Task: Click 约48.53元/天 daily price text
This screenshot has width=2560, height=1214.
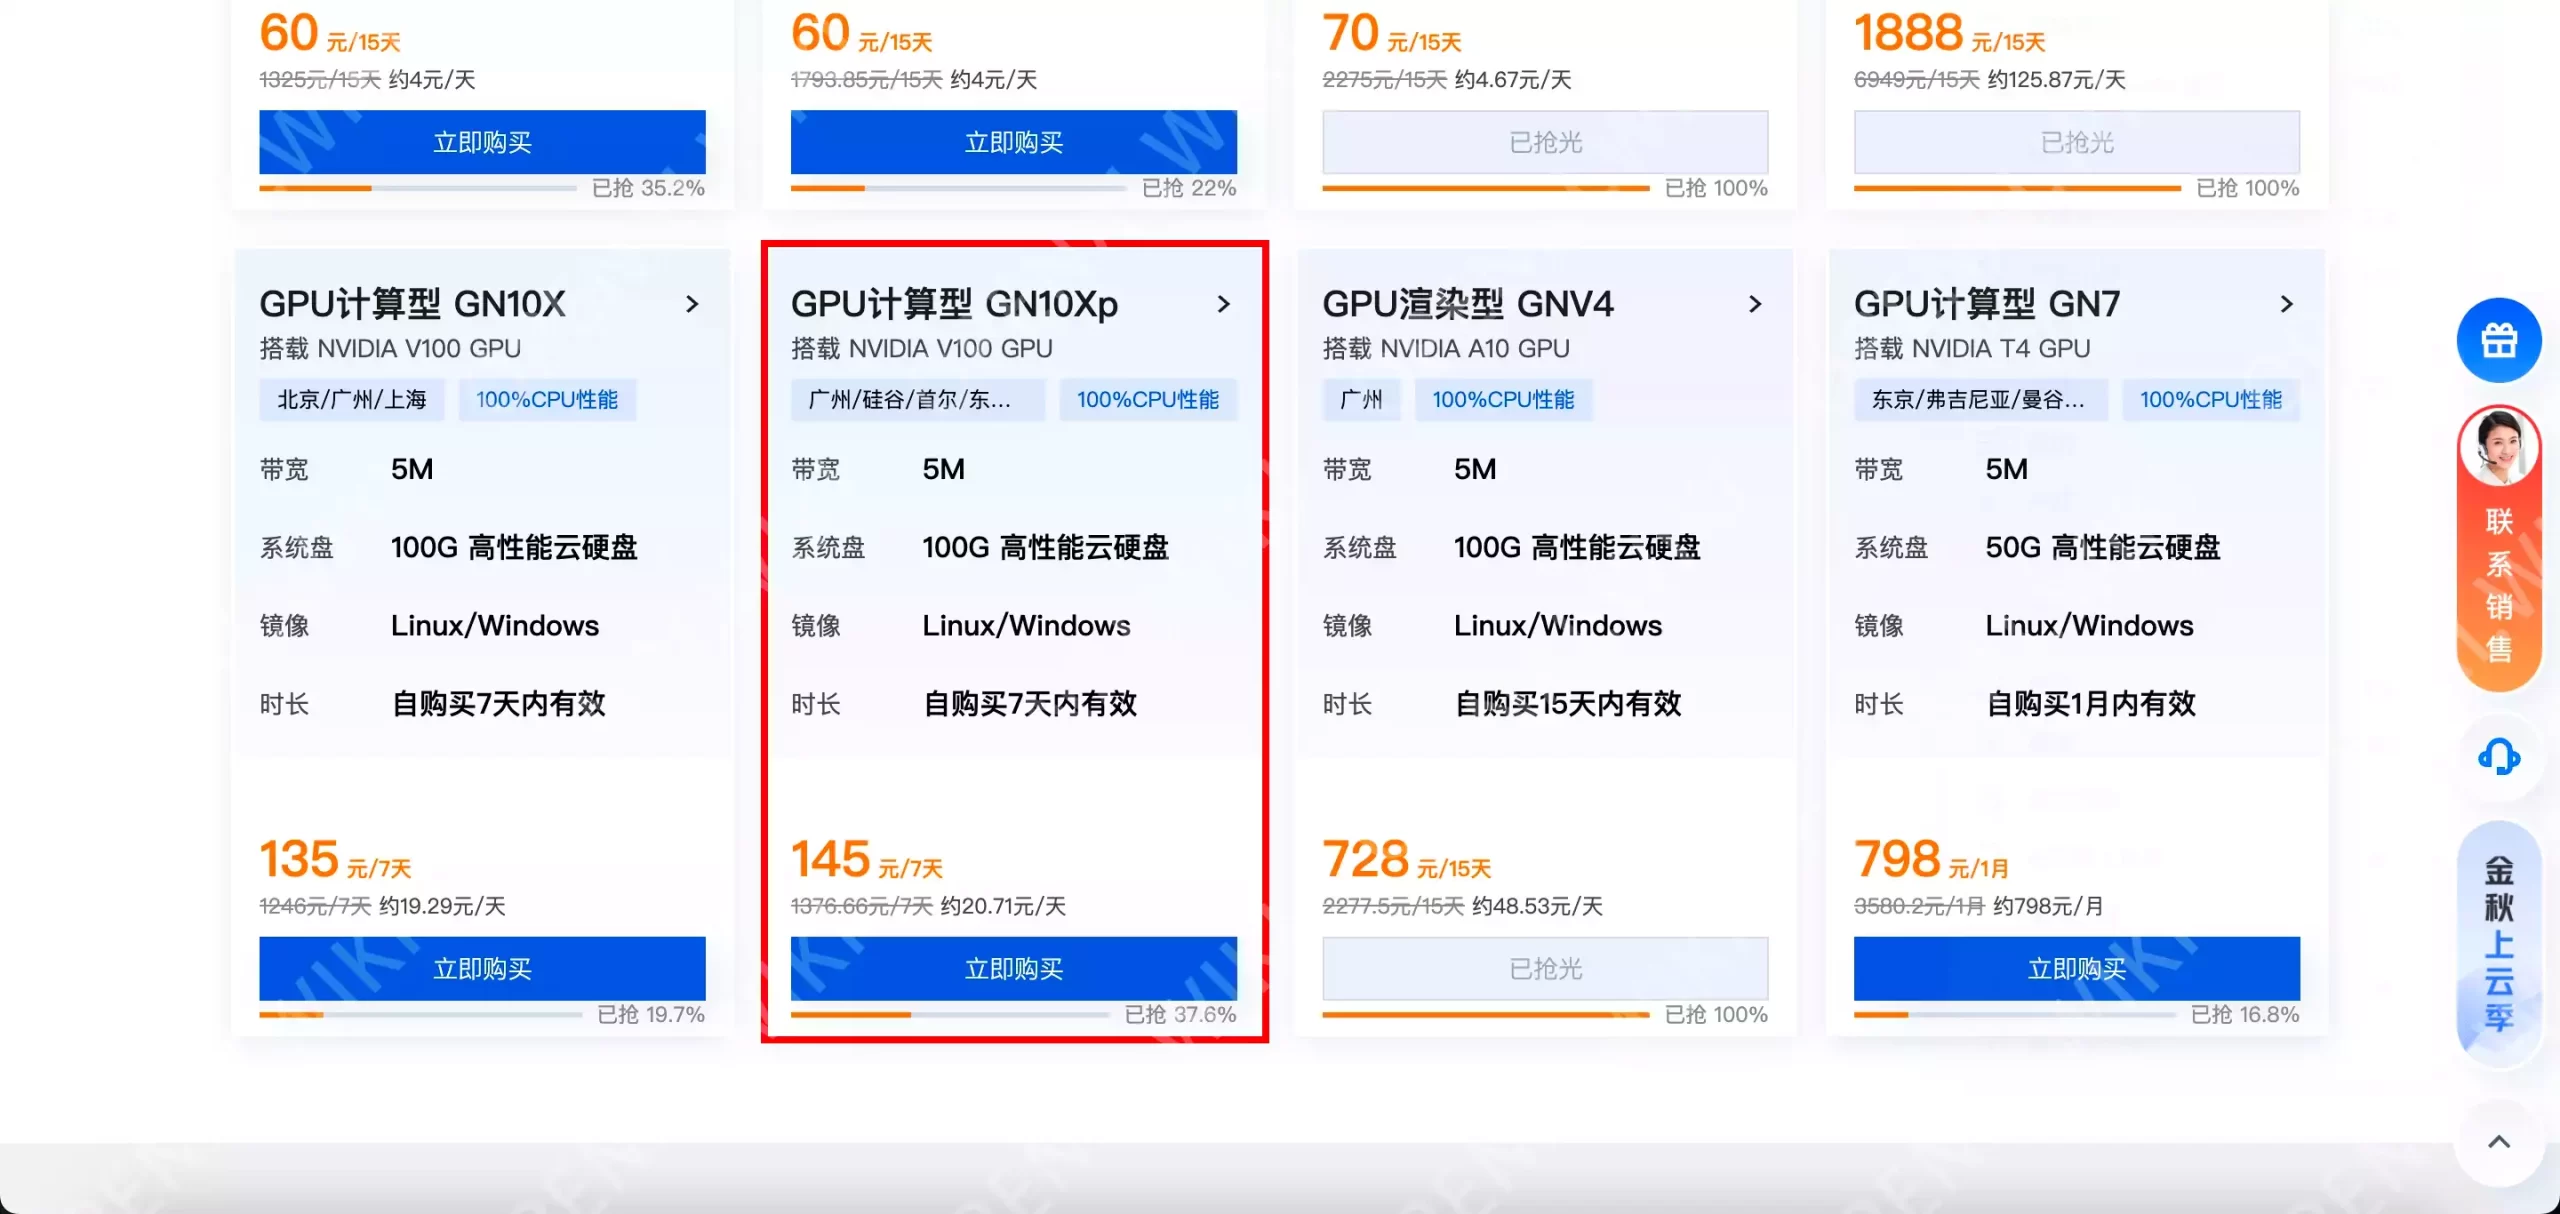Action: (1538, 906)
